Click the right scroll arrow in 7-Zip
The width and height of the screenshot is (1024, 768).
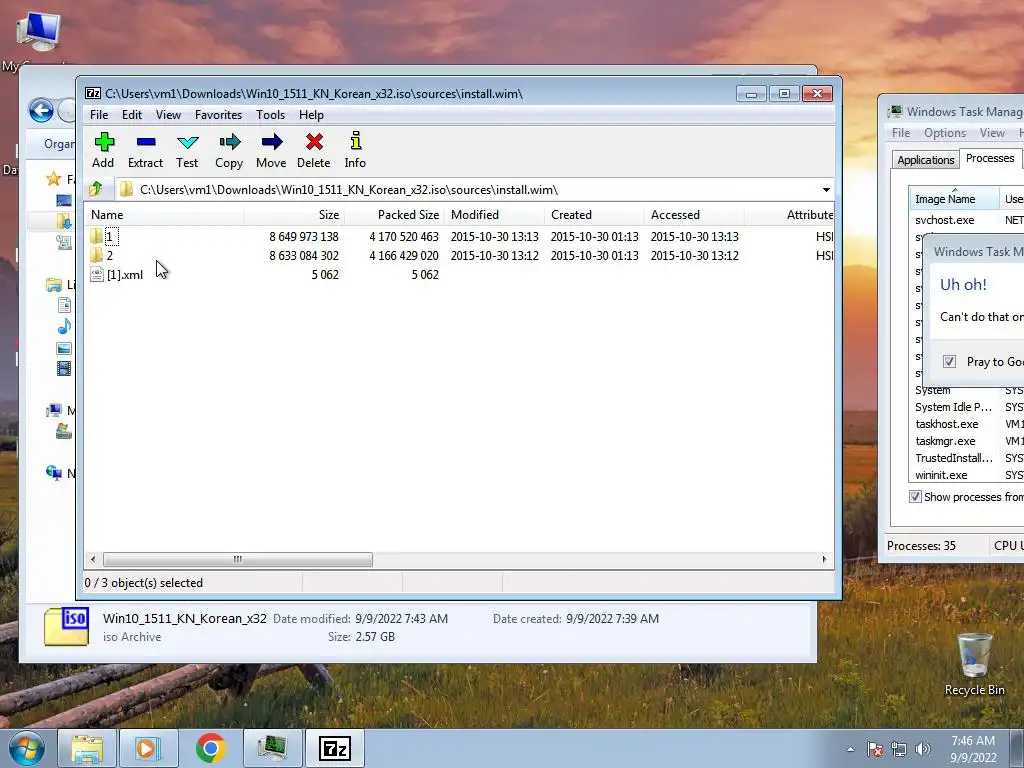pos(824,559)
